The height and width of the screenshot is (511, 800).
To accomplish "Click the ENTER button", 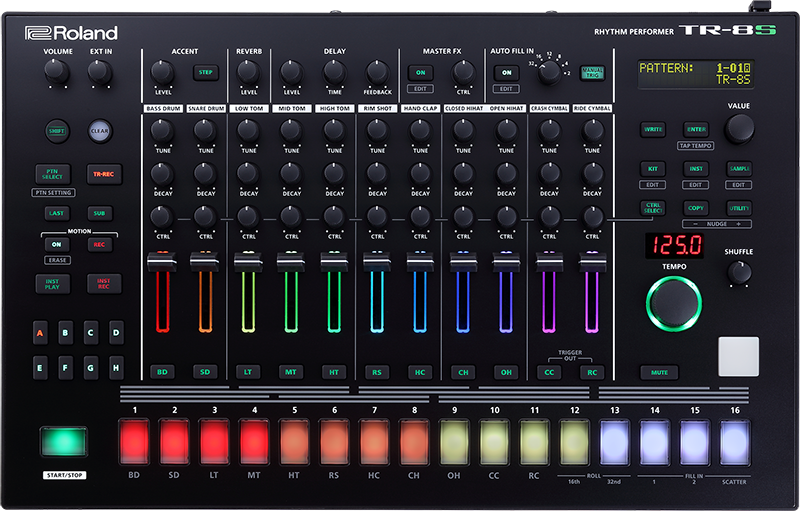I will pyautogui.click(x=696, y=129).
